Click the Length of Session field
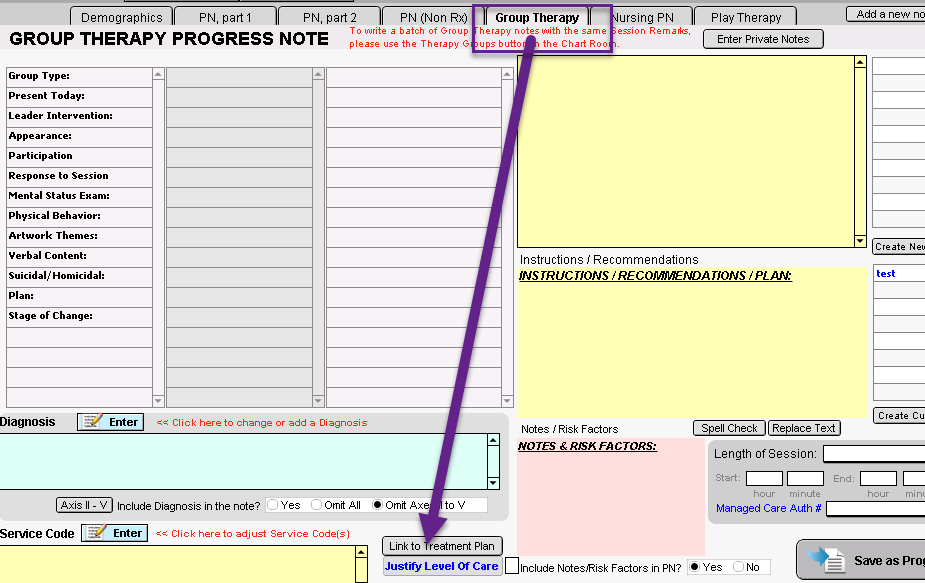925x583 pixels. (873, 454)
